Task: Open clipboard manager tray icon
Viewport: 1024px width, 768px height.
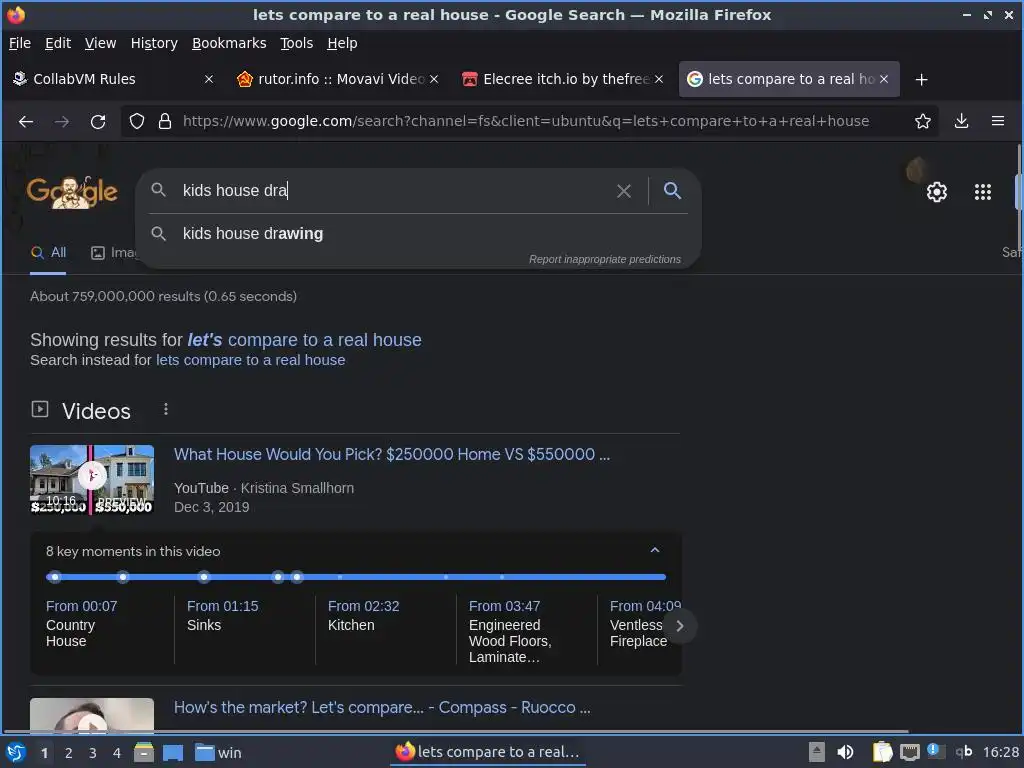Action: [882, 752]
